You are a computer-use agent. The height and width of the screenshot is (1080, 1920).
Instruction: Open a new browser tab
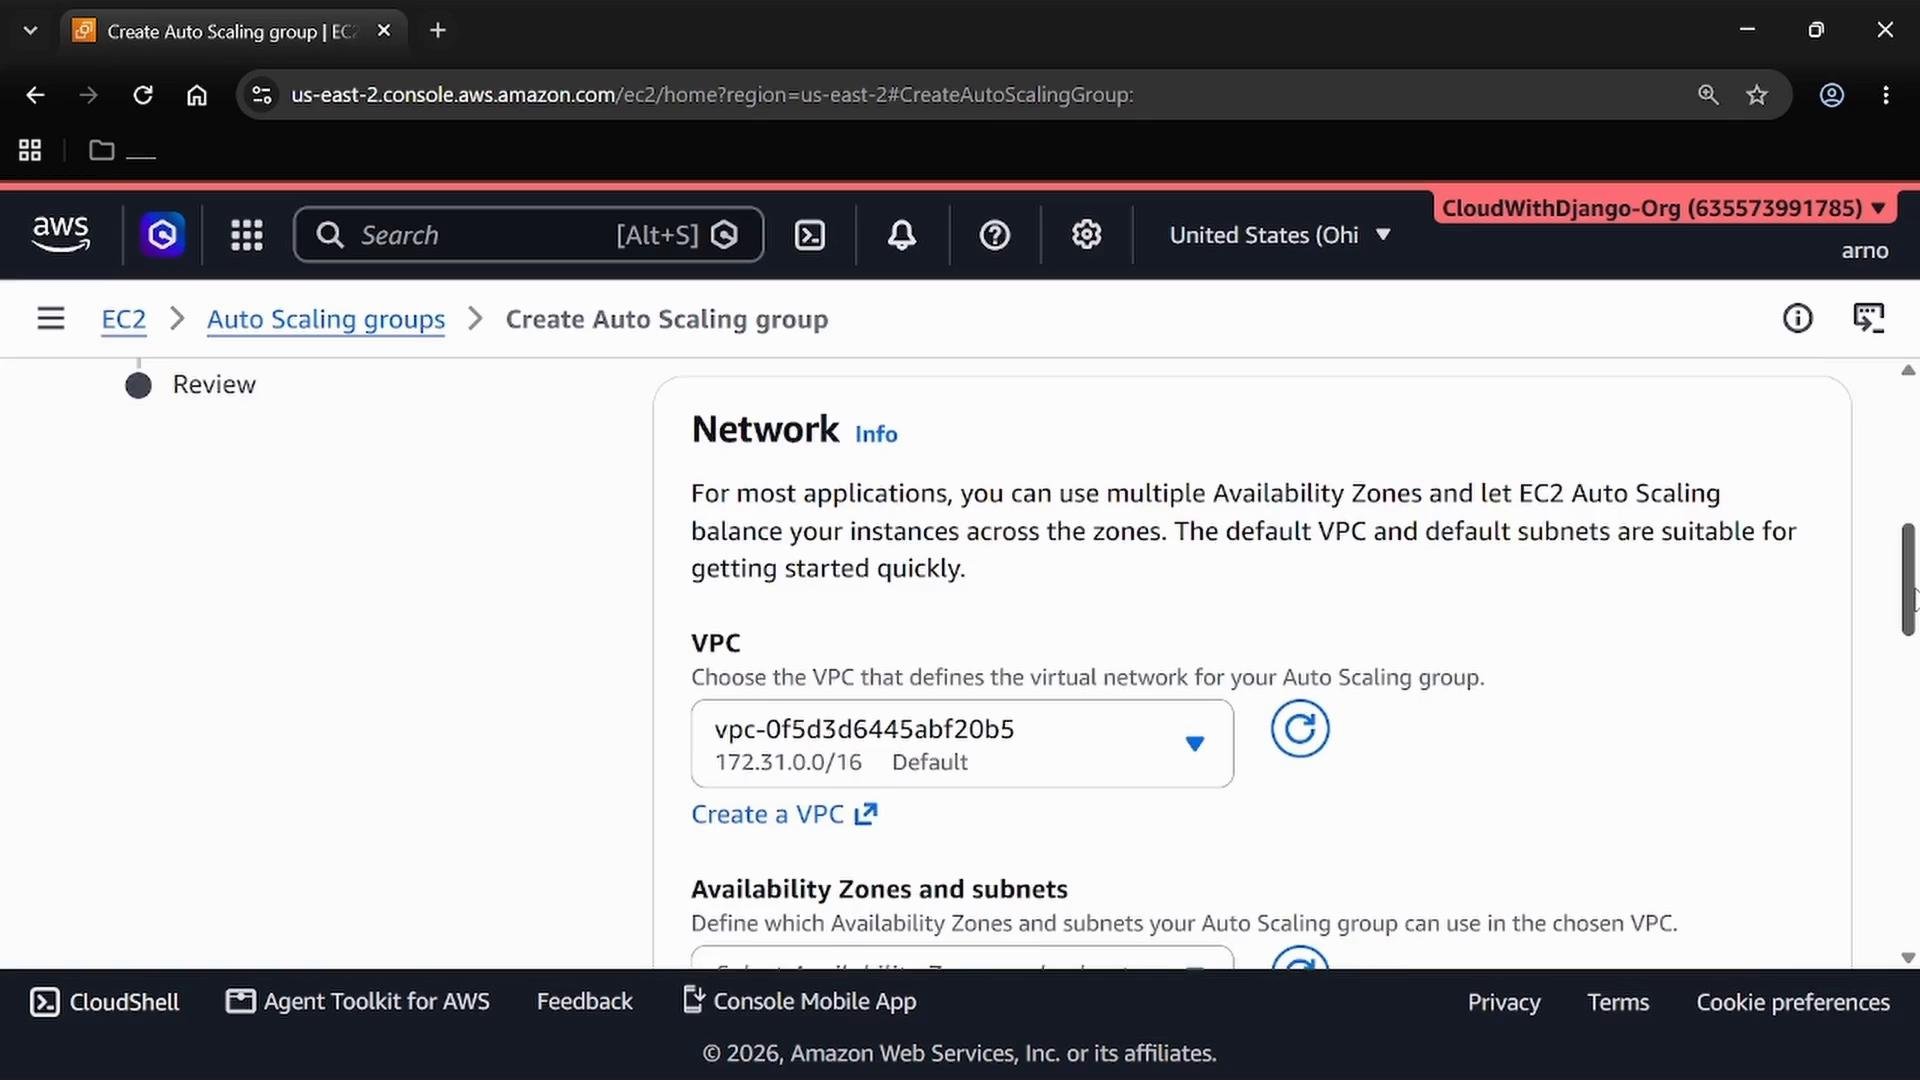[x=438, y=31]
